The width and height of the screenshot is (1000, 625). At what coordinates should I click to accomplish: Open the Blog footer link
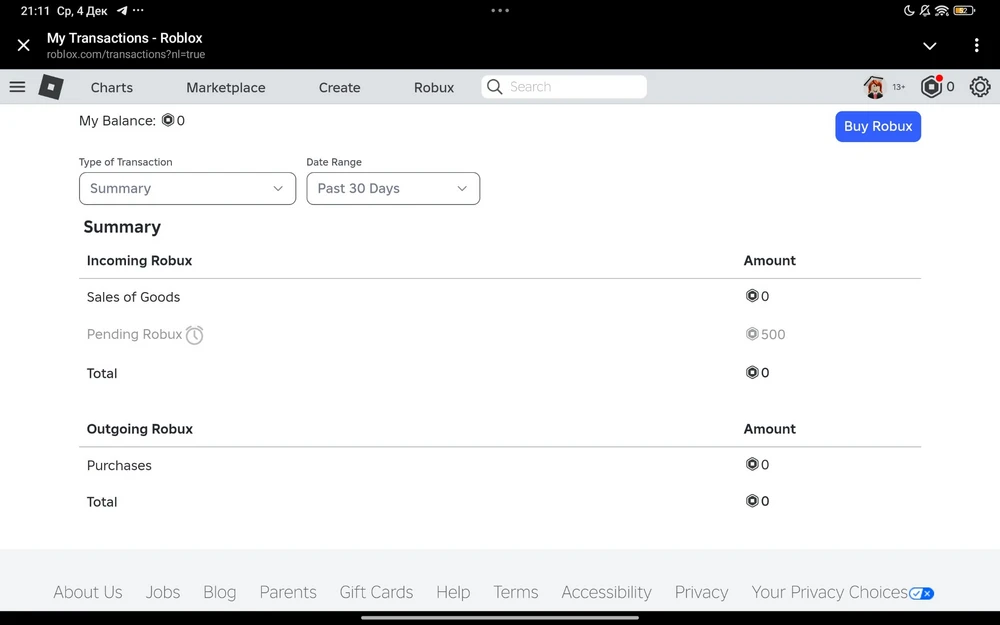pyautogui.click(x=219, y=592)
